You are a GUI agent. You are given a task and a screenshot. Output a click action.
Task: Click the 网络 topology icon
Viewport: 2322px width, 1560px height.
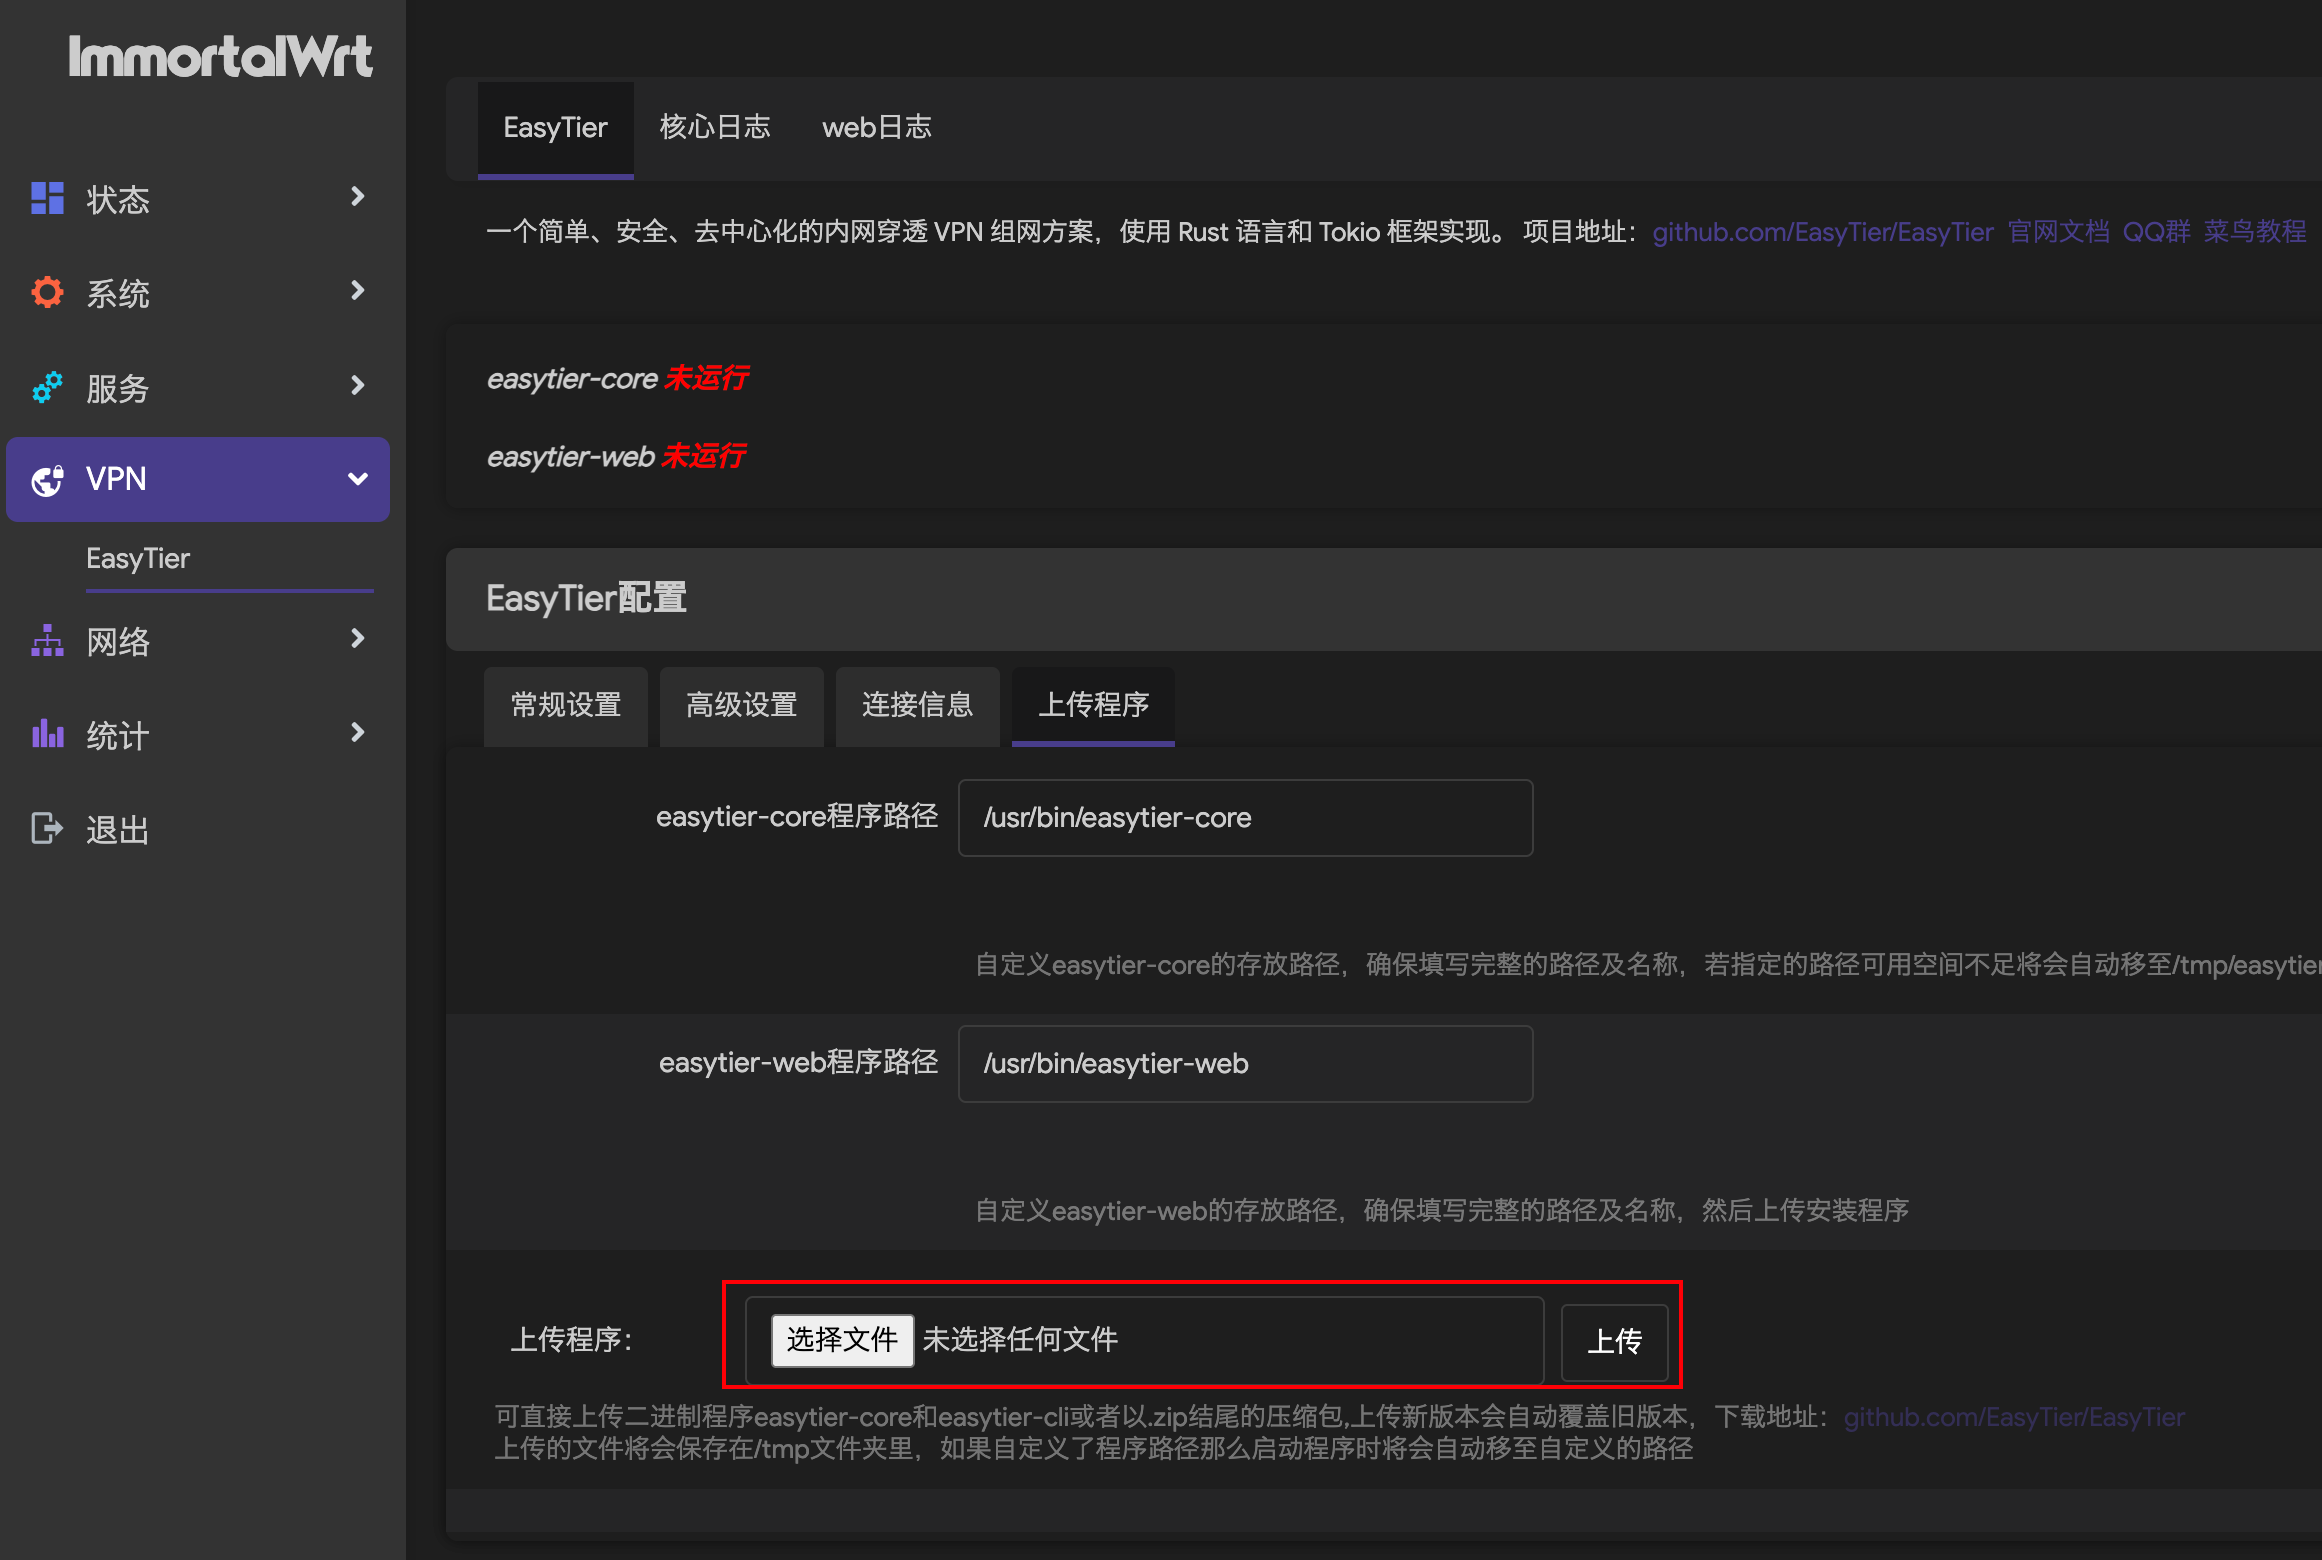(47, 640)
